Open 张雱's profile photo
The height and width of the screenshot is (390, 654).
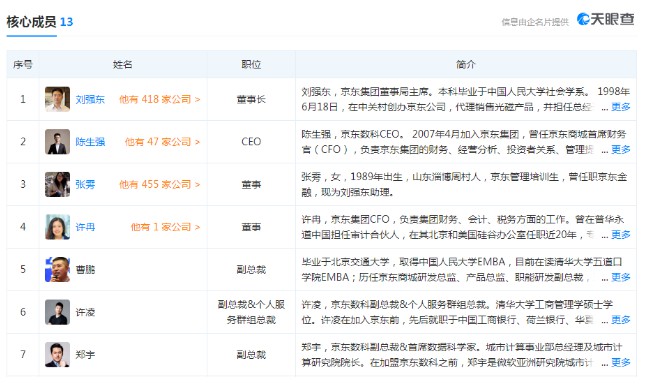58,184
